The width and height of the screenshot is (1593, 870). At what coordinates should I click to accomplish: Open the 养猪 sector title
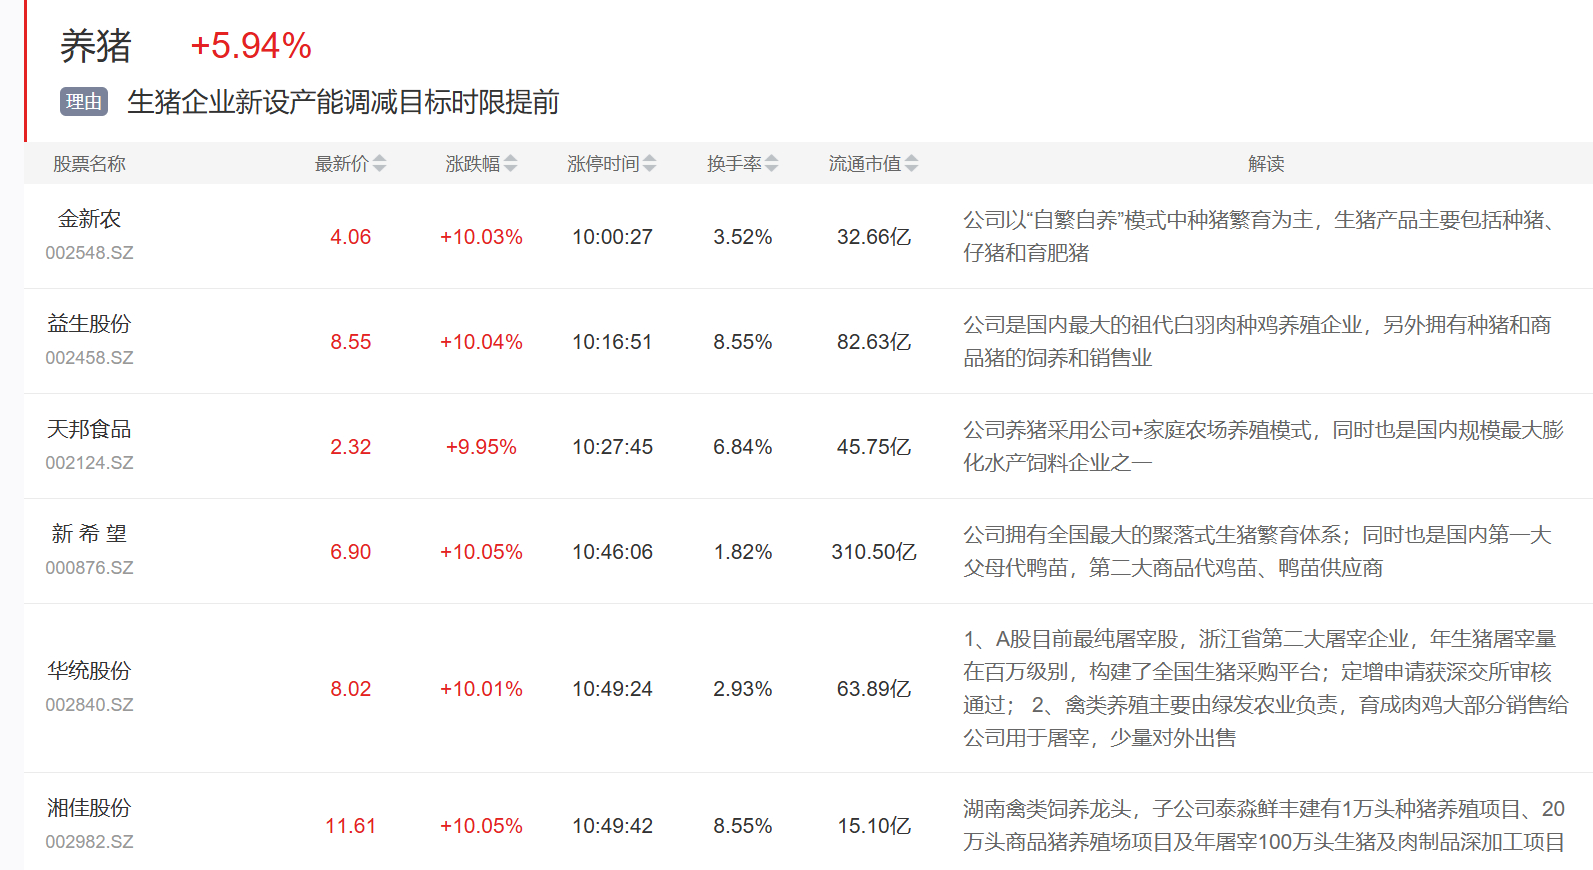click(96, 46)
